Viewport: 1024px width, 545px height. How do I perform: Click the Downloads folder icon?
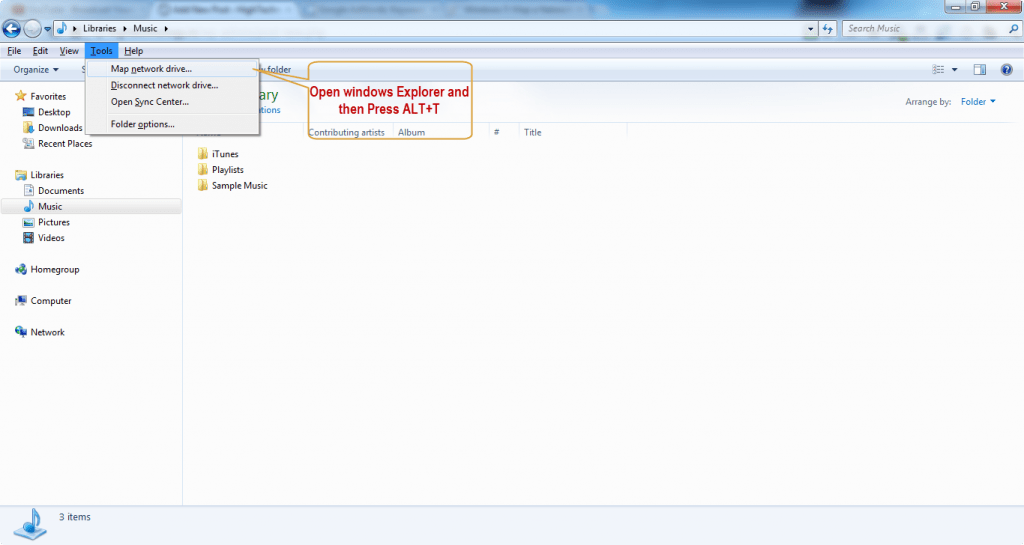tap(28, 127)
